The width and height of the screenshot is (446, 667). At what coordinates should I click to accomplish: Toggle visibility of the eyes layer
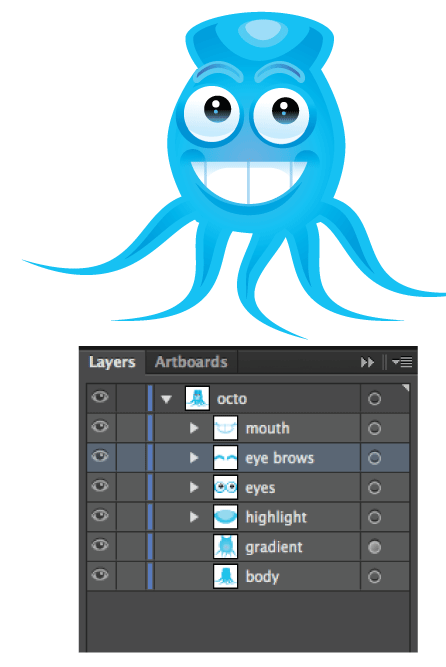100,486
